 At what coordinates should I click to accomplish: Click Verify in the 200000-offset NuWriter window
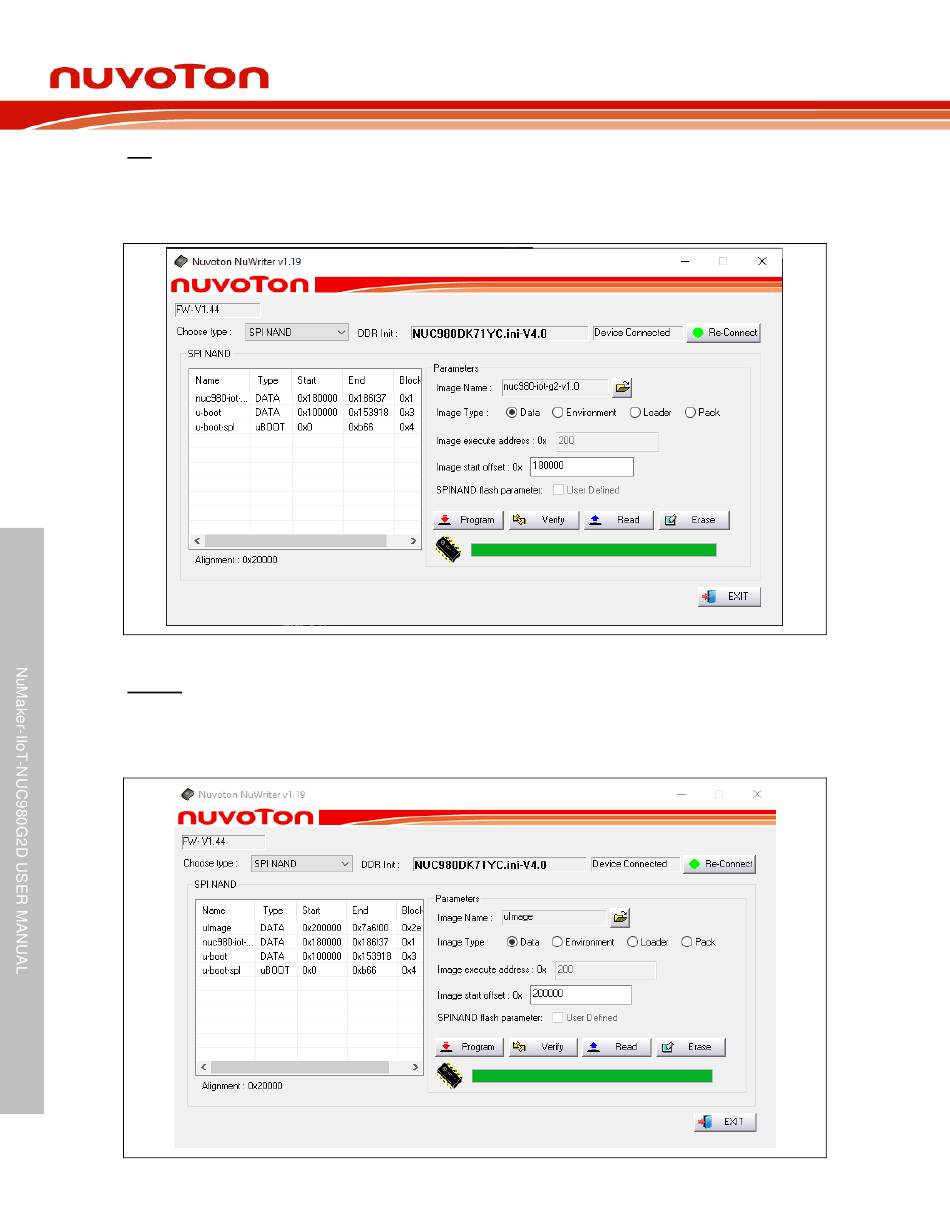[543, 1047]
